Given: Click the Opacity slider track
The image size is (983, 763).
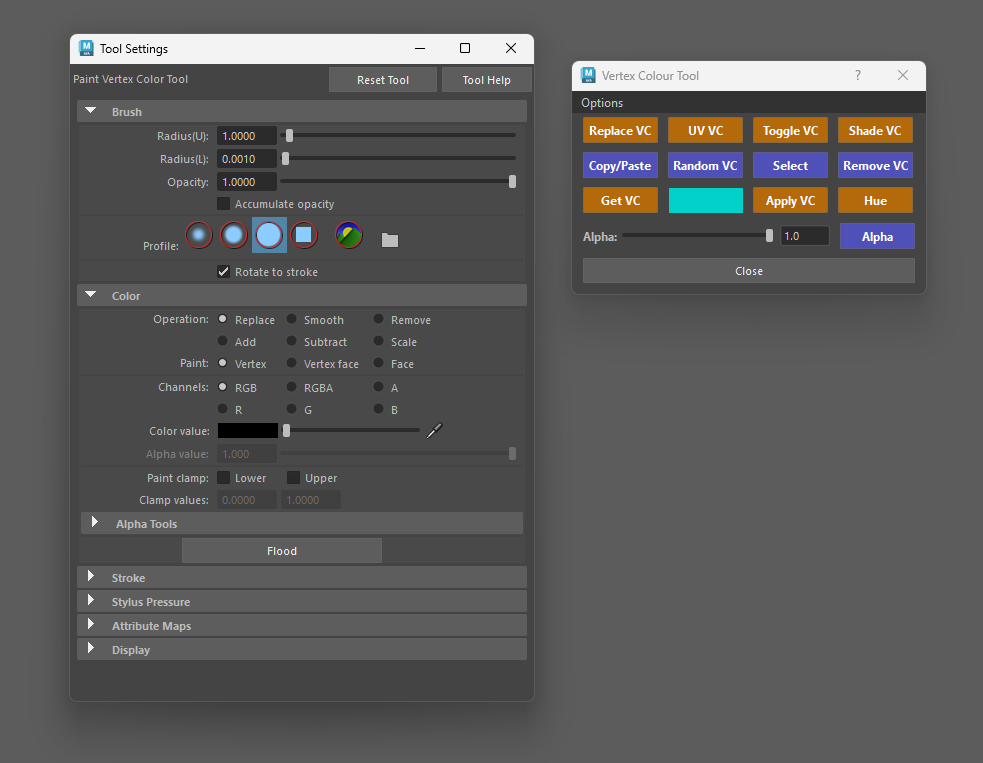Looking at the screenshot, I should click(x=397, y=181).
